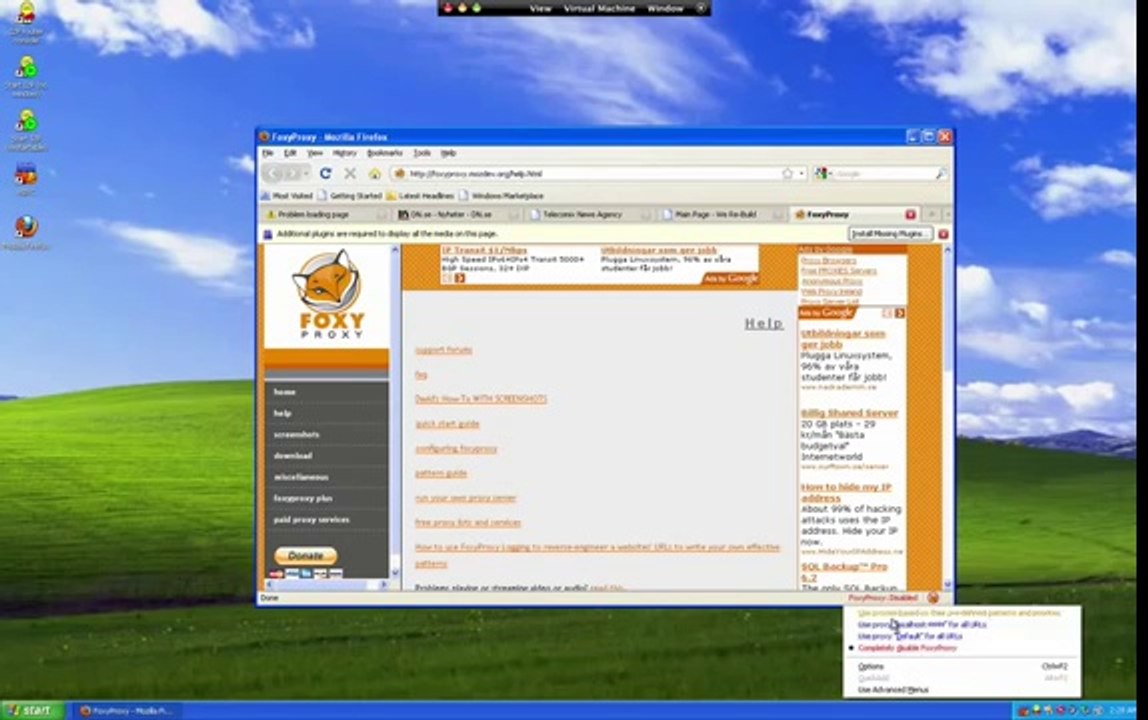Click the sidebar horizontal scrollbar

coord(326,584)
